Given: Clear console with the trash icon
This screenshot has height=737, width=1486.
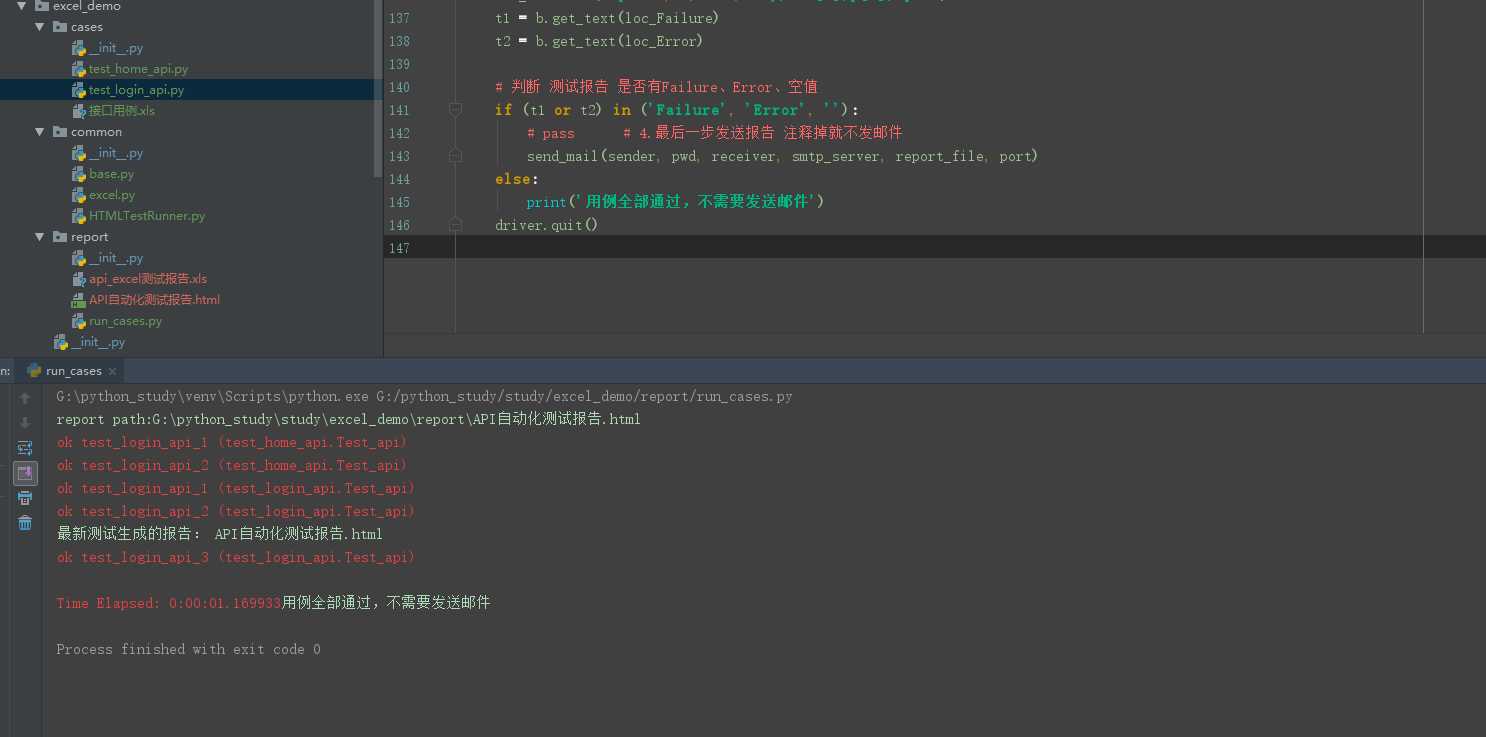Looking at the screenshot, I should (x=25, y=523).
